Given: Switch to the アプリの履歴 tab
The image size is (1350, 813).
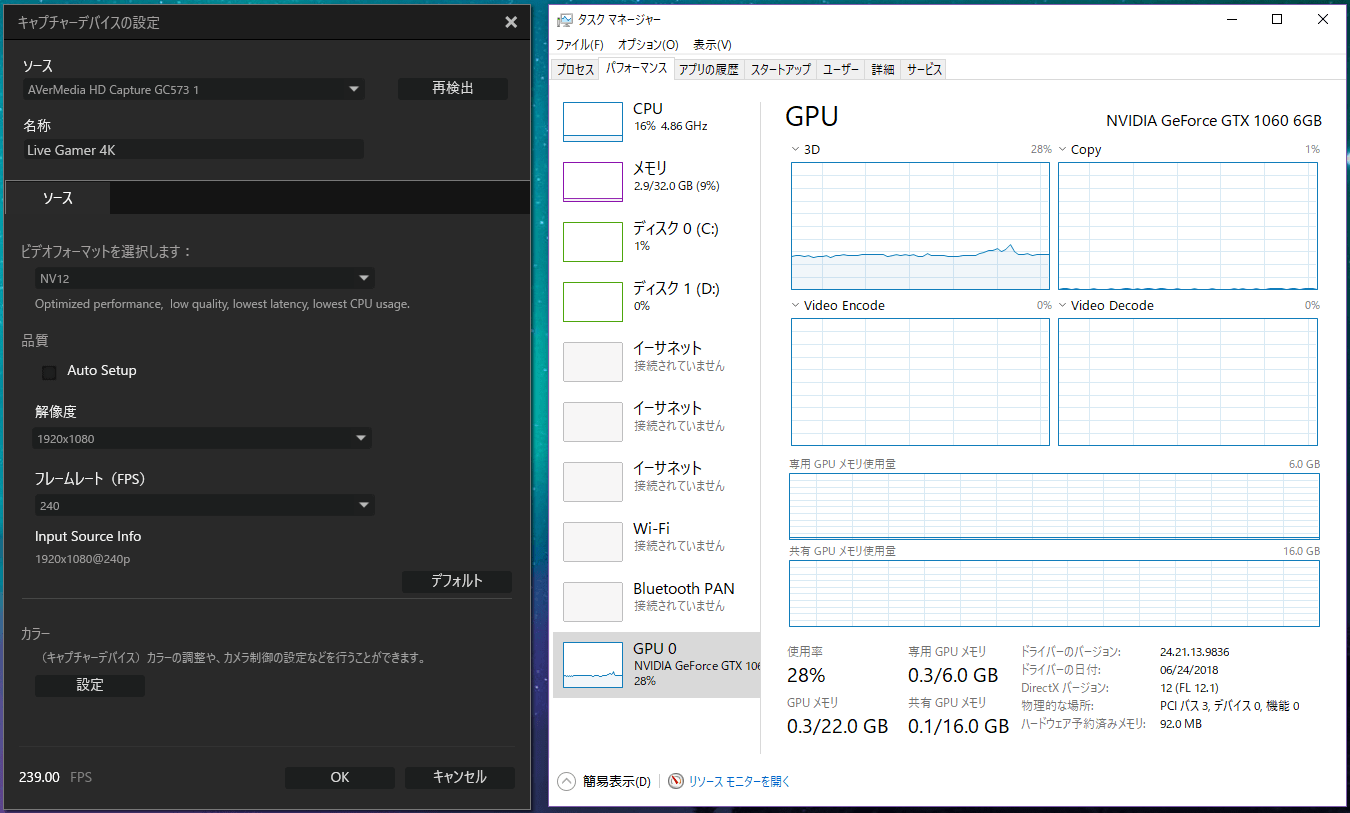Looking at the screenshot, I should 708,70.
